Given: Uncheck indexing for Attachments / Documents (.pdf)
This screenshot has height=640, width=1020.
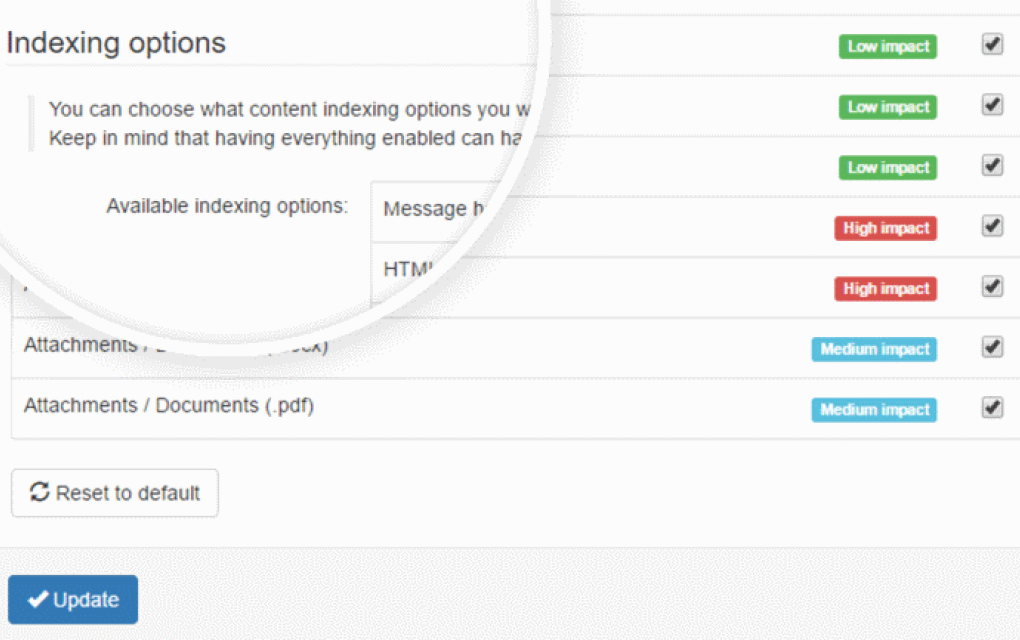Looking at the screenshot, I should click(991, 406).
